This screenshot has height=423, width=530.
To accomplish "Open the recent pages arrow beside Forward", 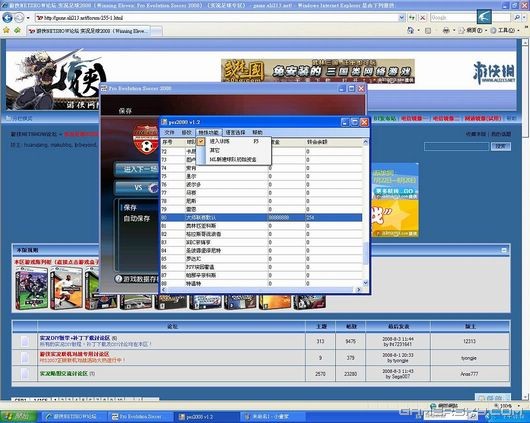I will (28, 18).
